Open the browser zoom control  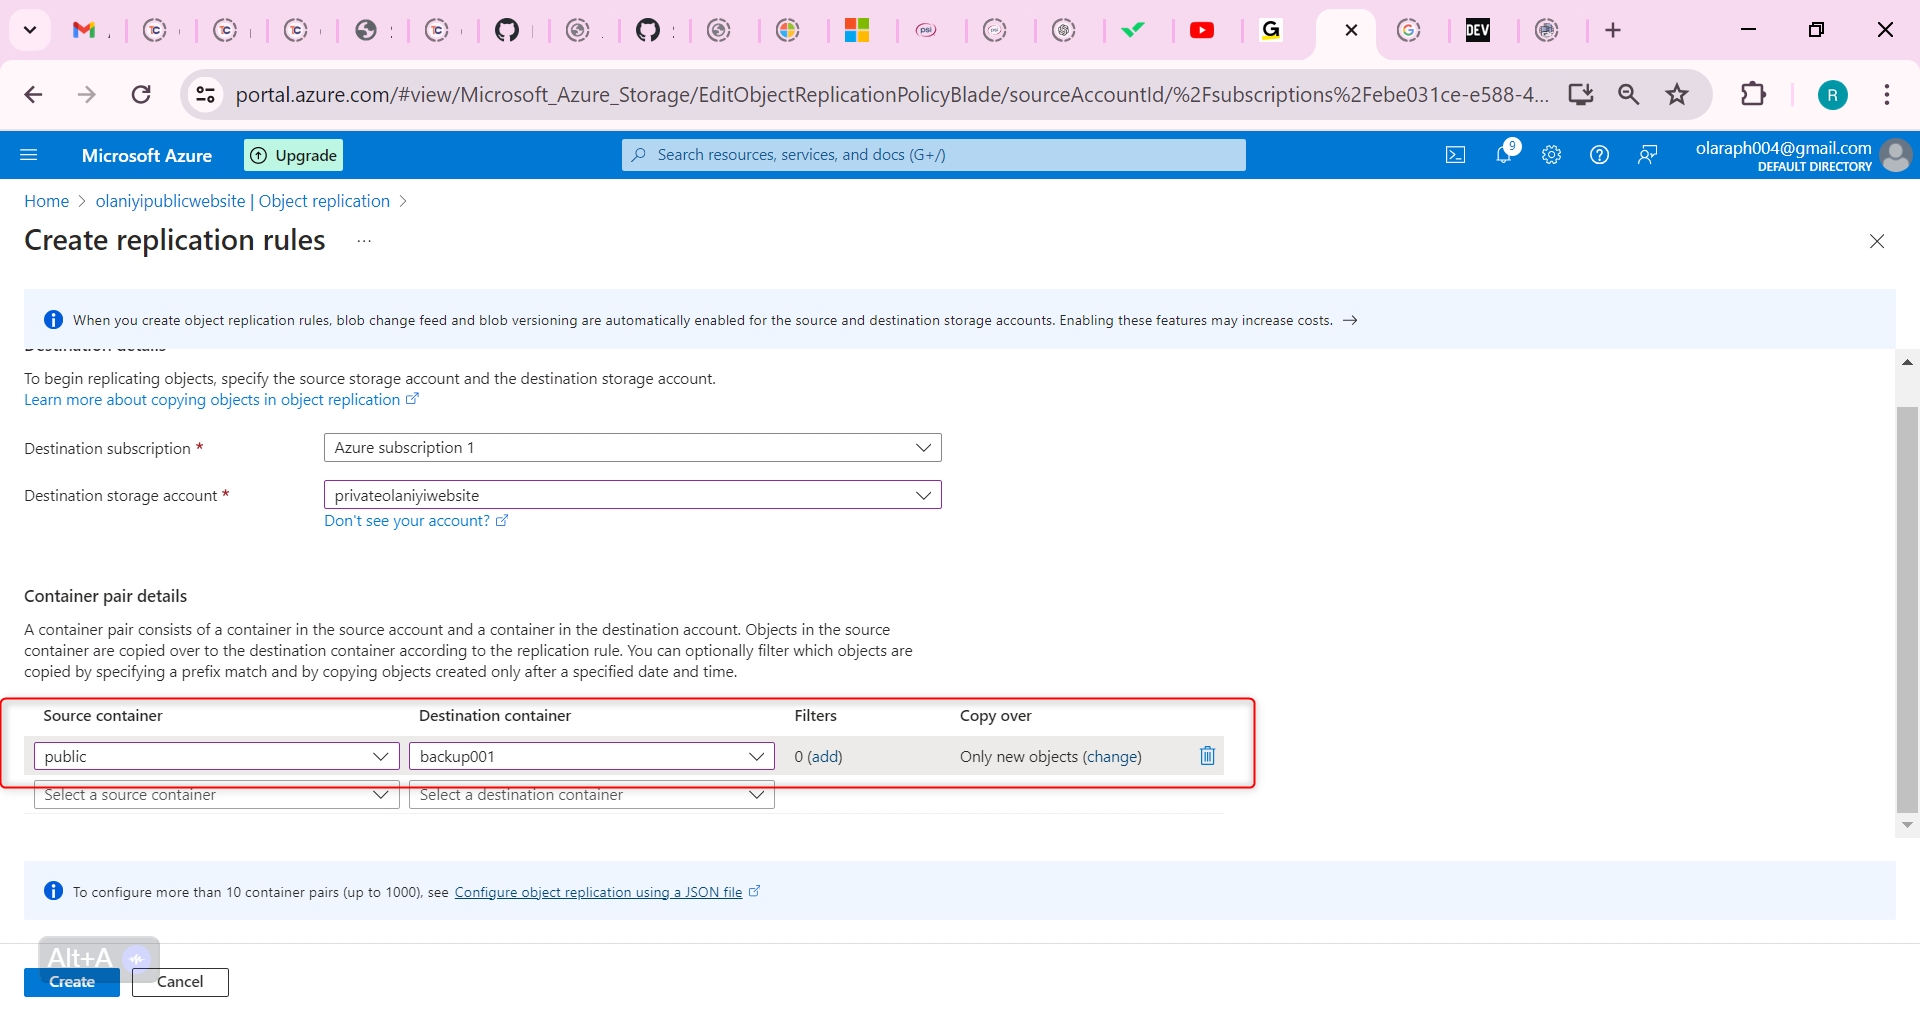1629,94
